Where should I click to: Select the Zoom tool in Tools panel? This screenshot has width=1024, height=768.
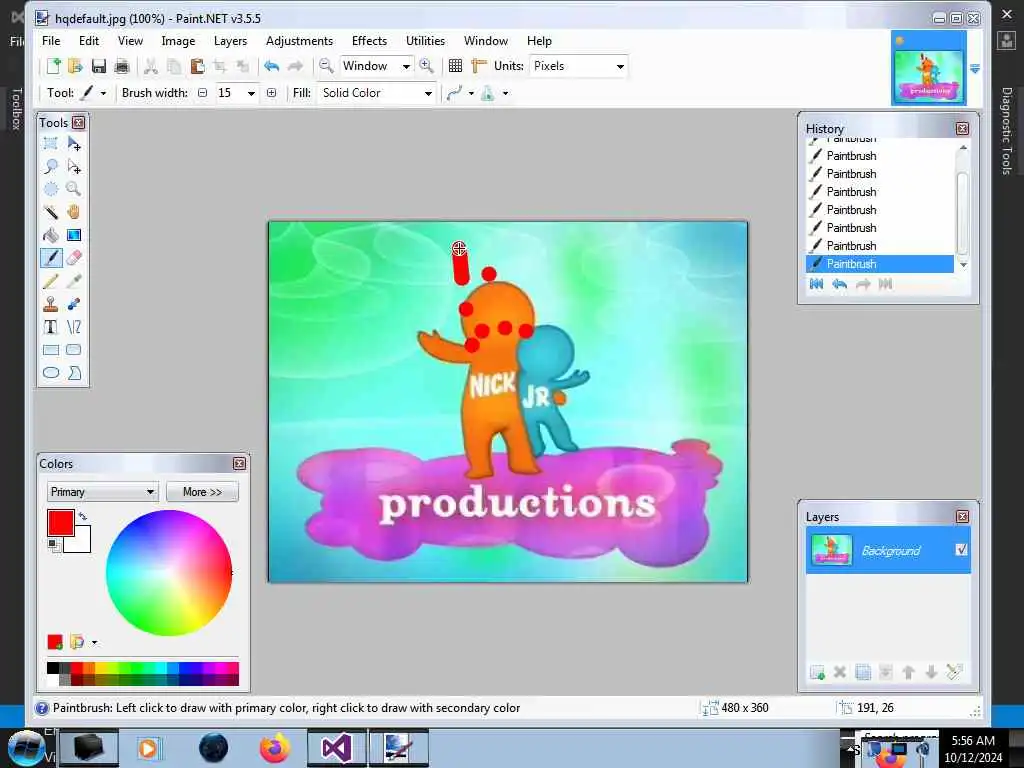(74, 189)
